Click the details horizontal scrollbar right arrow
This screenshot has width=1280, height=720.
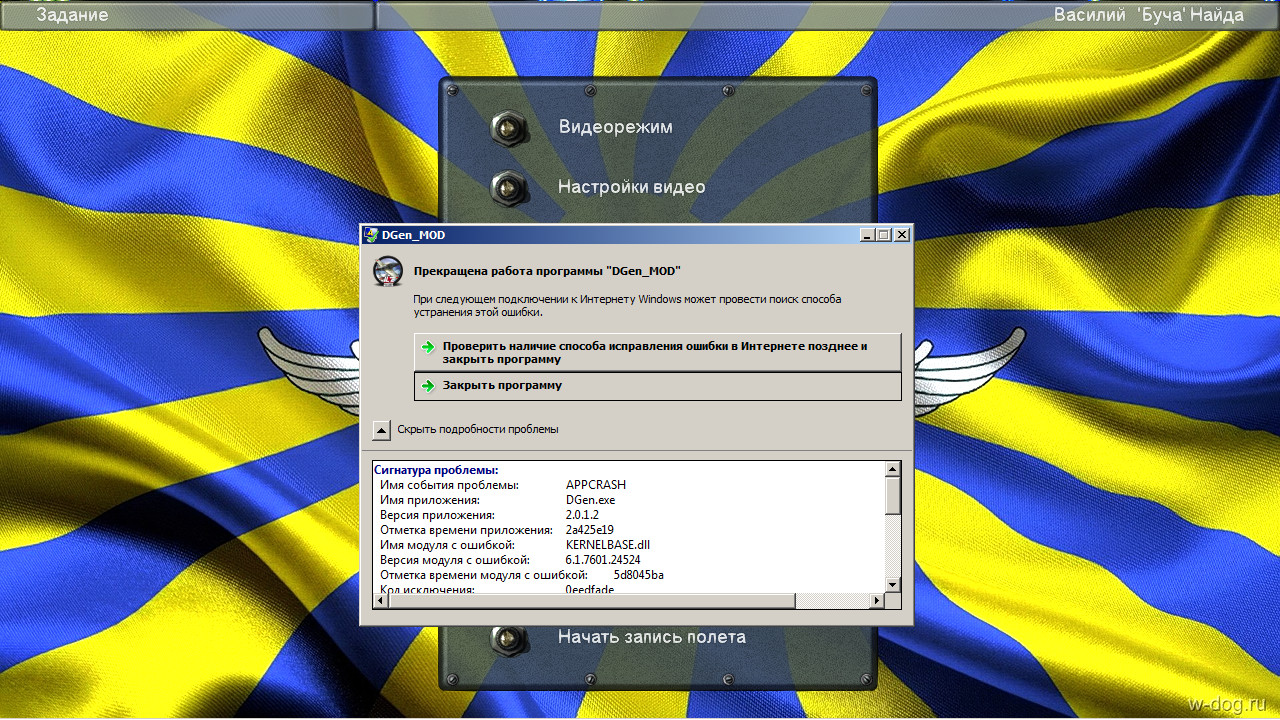(x=877, y=601)
